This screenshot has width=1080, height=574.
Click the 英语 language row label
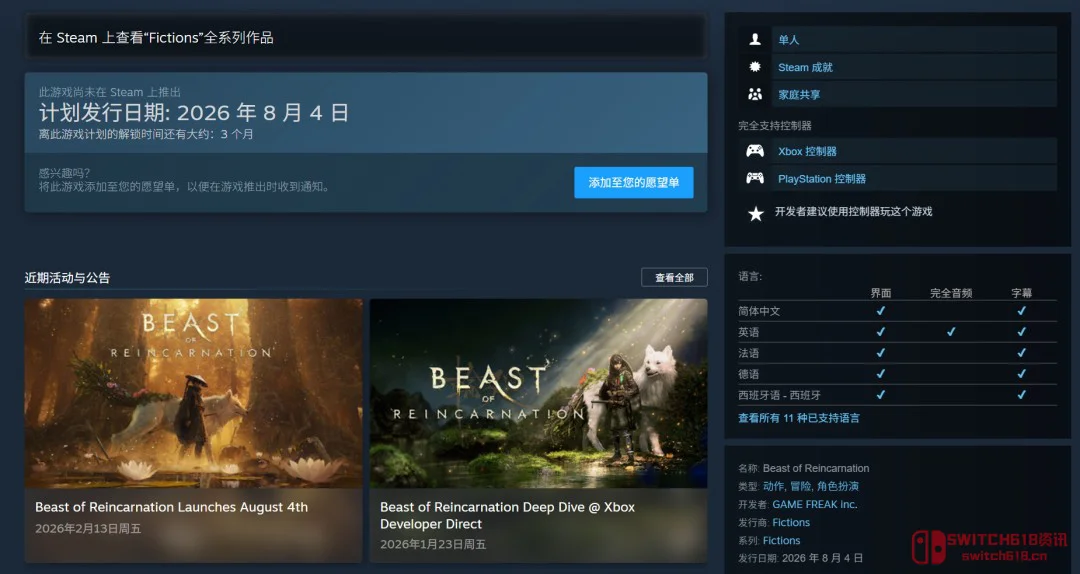tap(749, 332)
